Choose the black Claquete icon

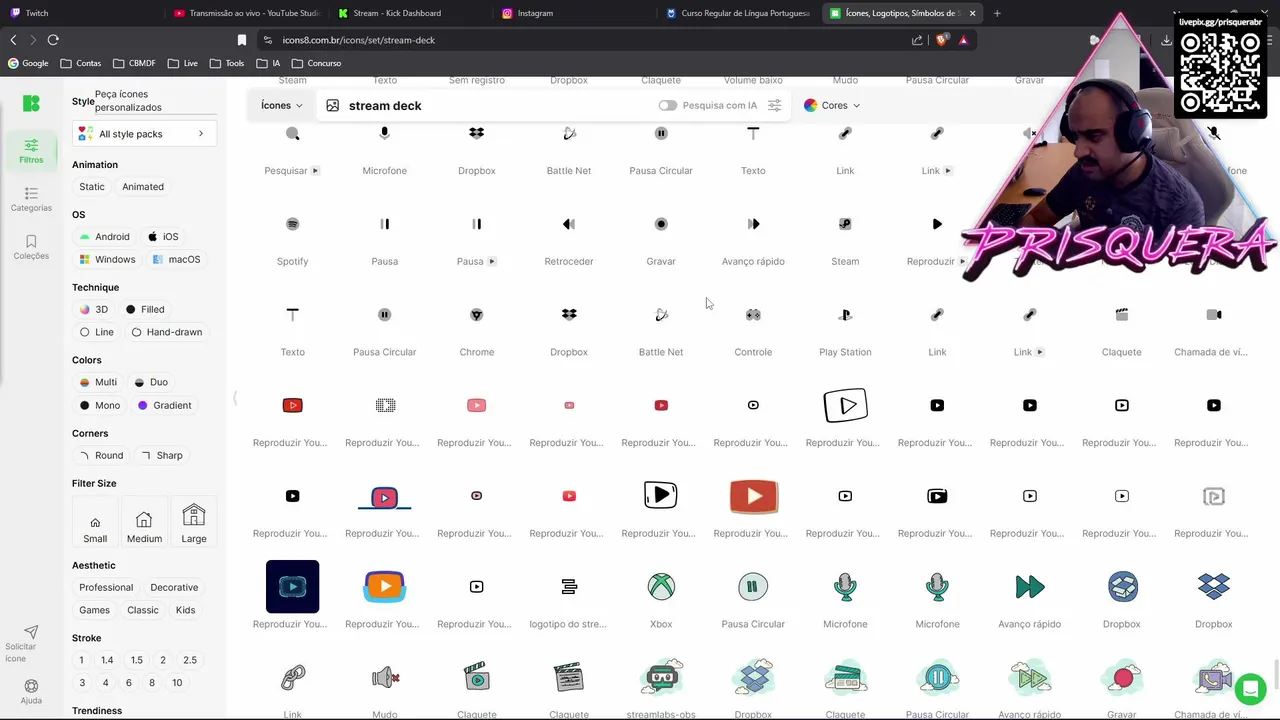[1122, 315]
